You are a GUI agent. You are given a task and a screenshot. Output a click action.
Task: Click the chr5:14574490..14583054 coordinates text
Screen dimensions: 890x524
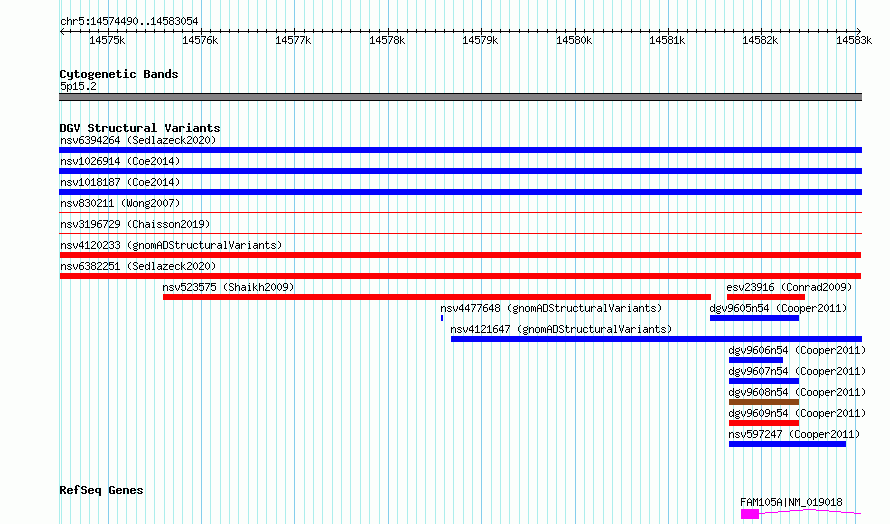pyautogui.click(x=129, y=22)
